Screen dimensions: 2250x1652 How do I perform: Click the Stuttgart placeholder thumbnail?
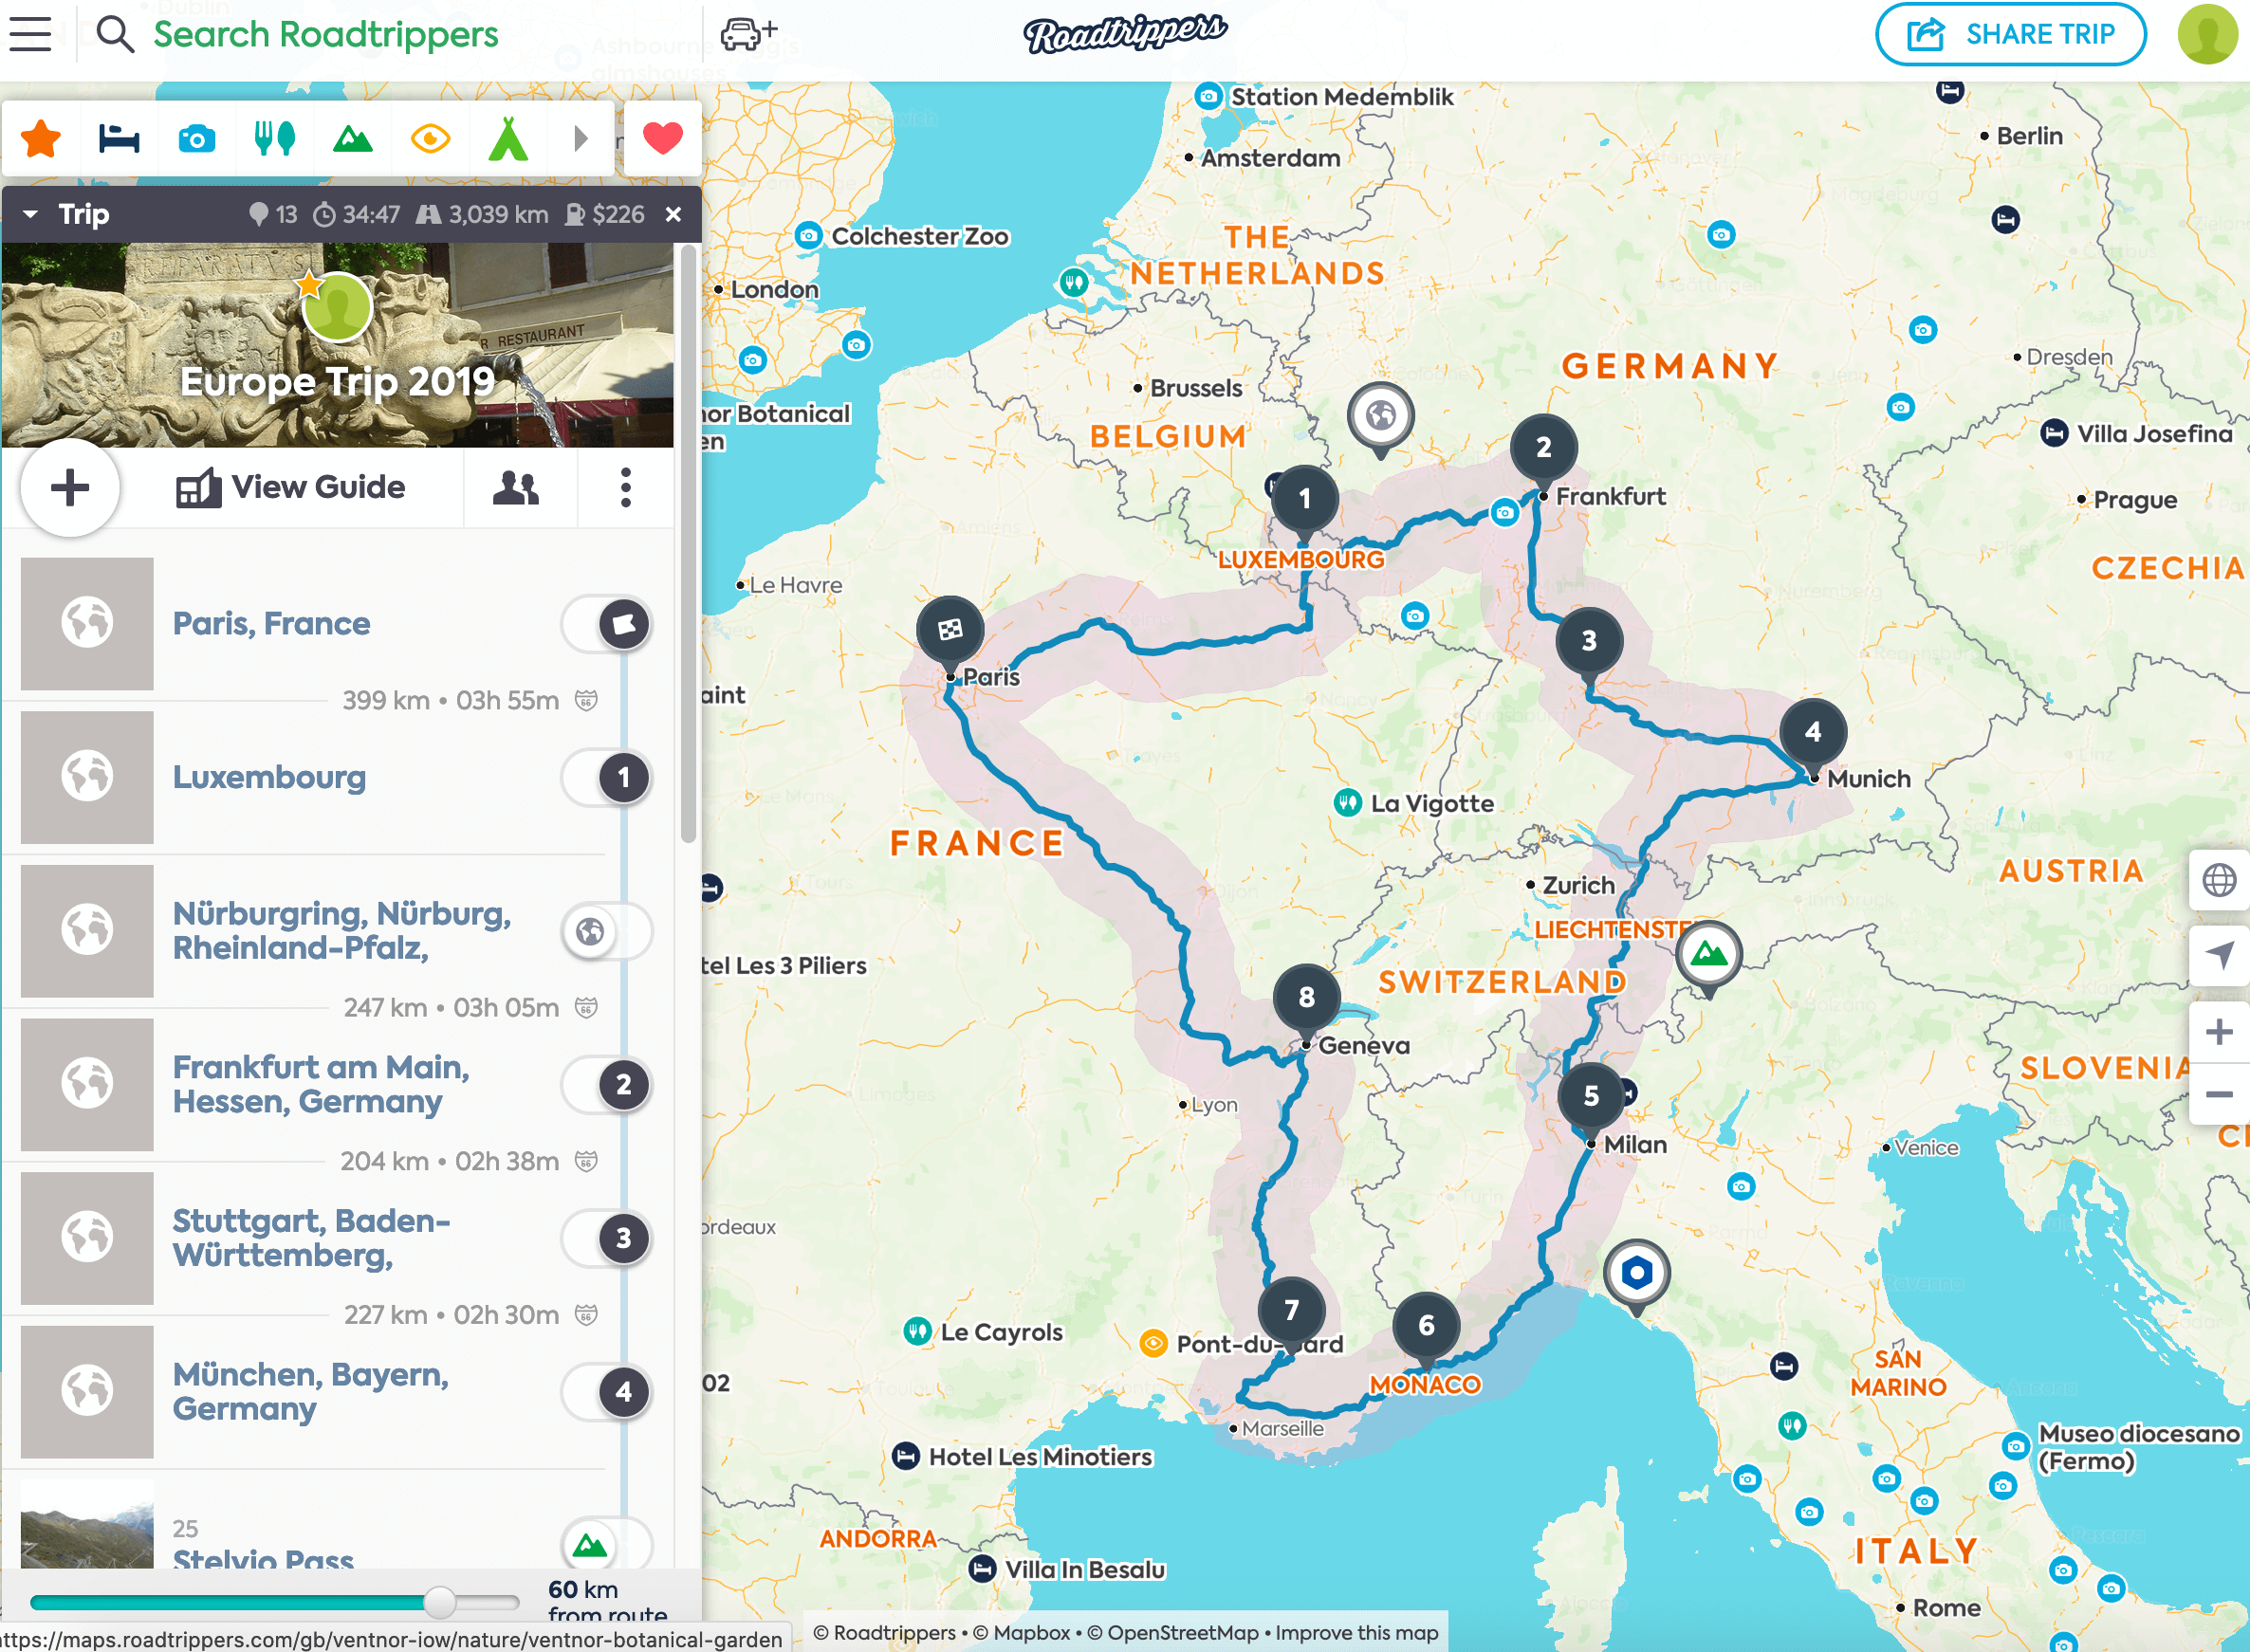tap(87, 1238)
